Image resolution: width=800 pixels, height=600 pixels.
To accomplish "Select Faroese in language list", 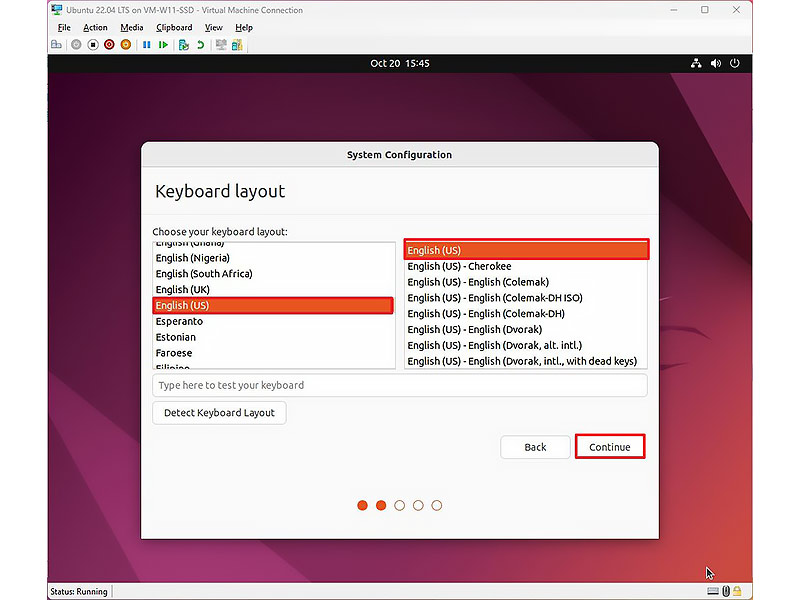I will click(274, 353).
